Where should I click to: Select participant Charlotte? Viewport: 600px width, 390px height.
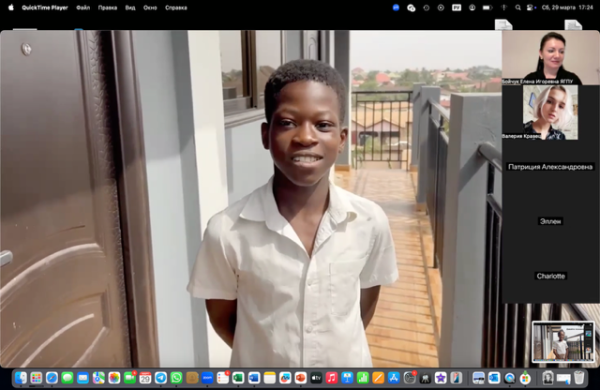tap(550, 276)
